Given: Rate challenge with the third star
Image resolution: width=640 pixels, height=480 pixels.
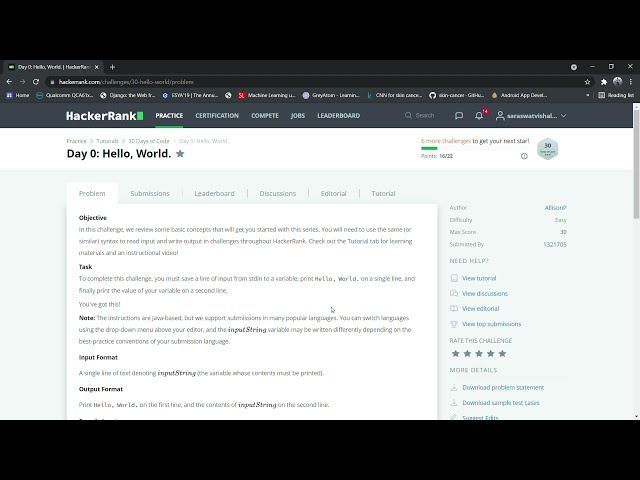Looking at the screenshot, I should click(479, 353).
